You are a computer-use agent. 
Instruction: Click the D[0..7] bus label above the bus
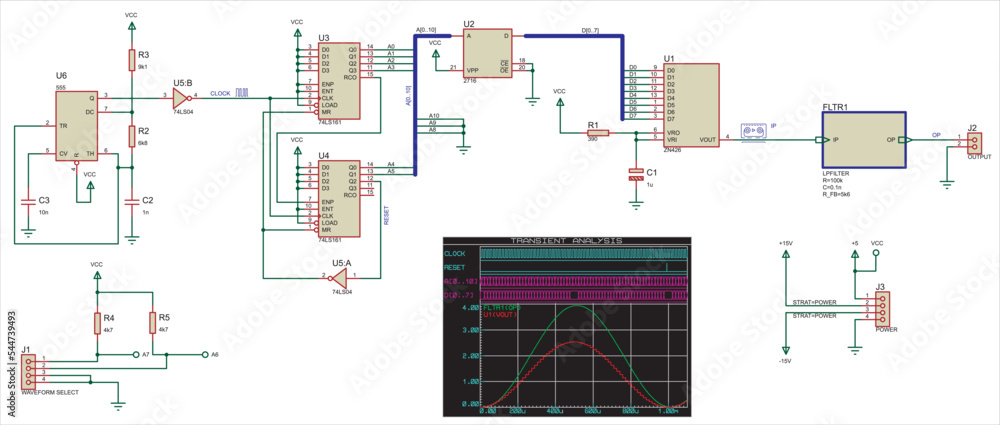tap(589, 30)
